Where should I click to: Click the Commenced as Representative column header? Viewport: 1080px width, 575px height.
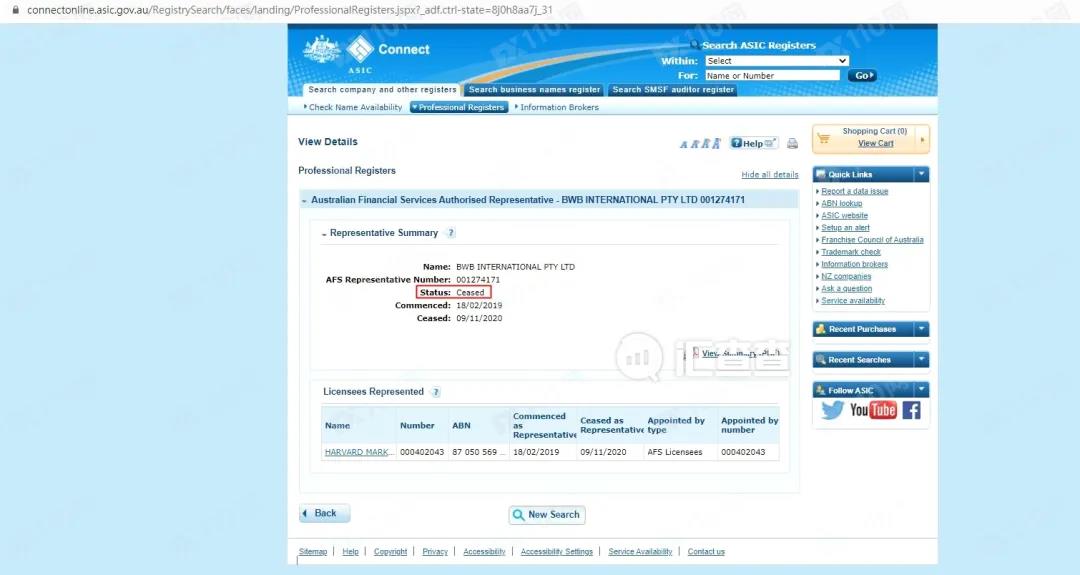(x=543, y=426)
